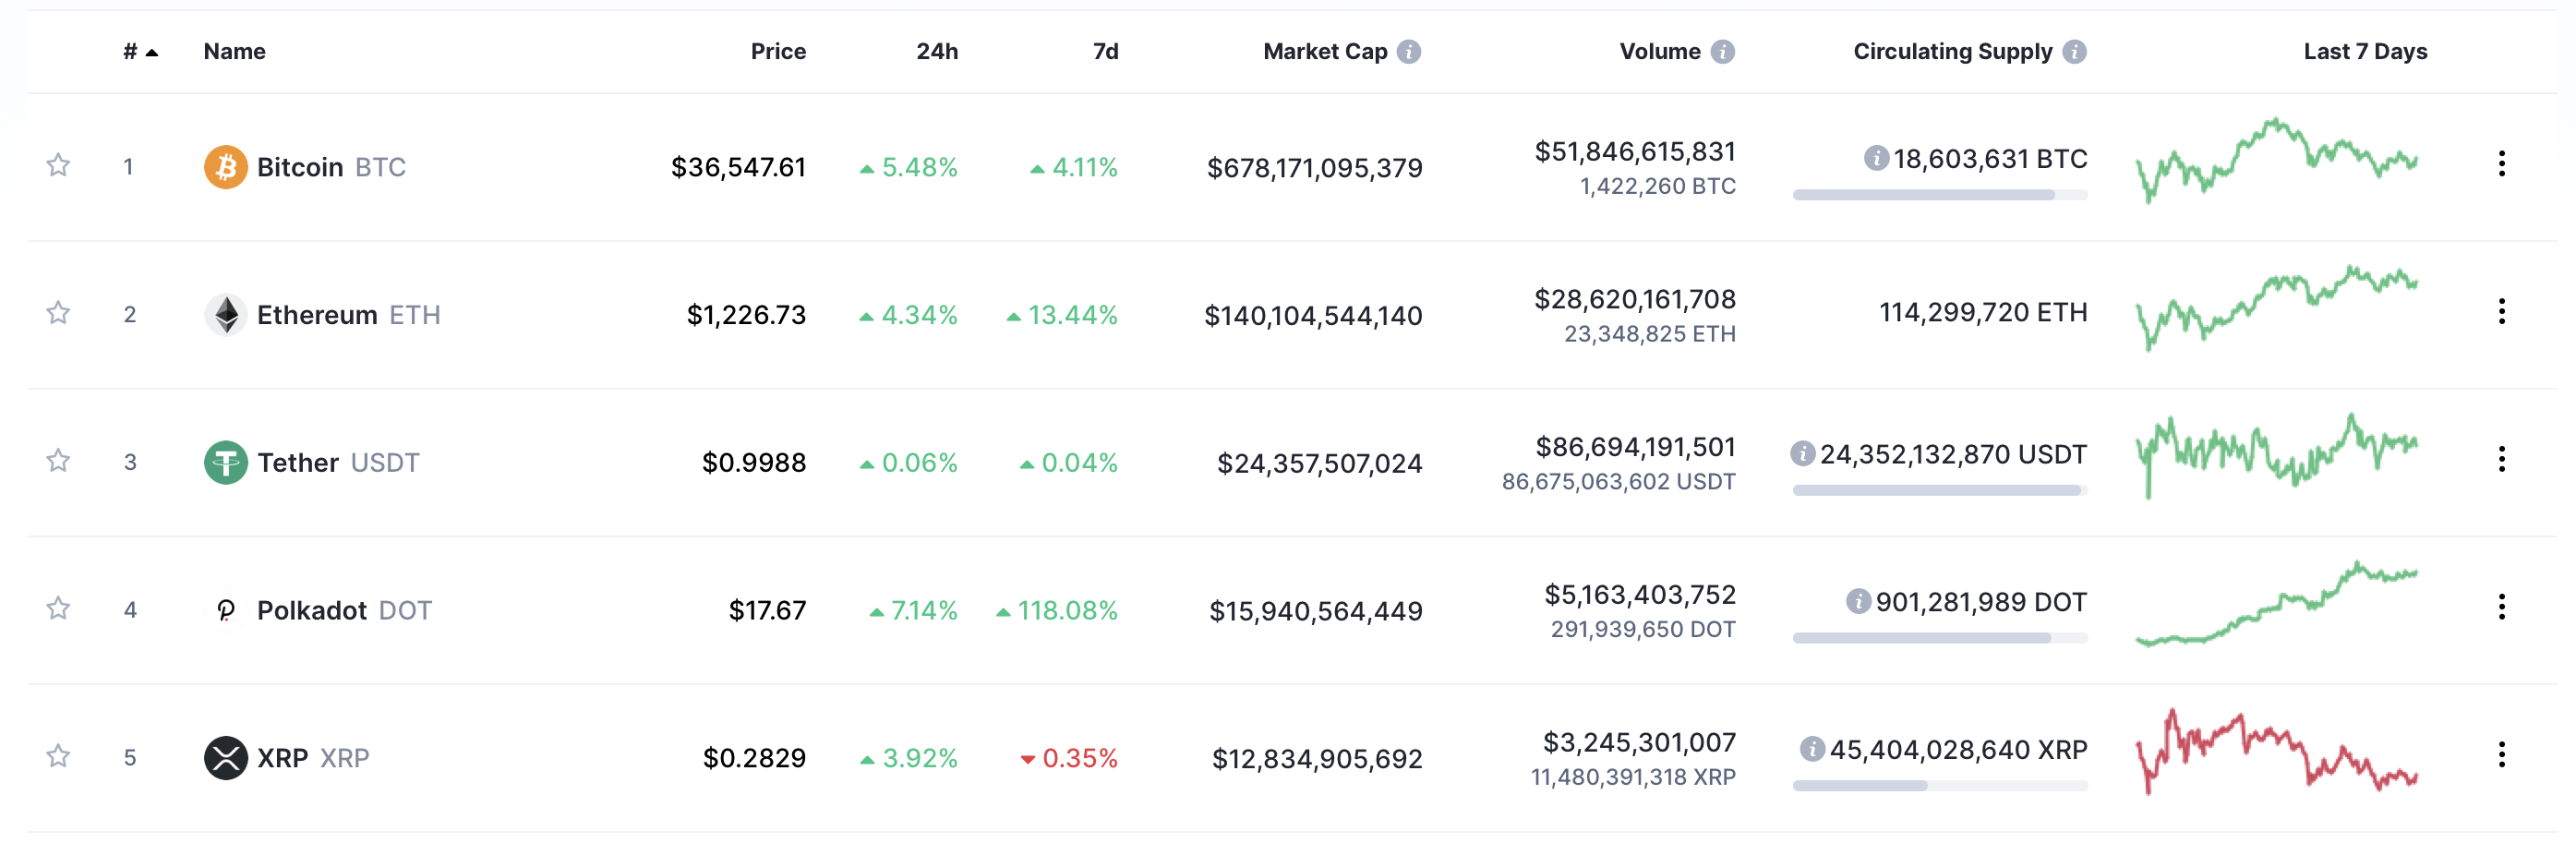This screenshot has height=855, width=2576.
Task: Click the Last 7 Days header
Action: (2365, 52)
